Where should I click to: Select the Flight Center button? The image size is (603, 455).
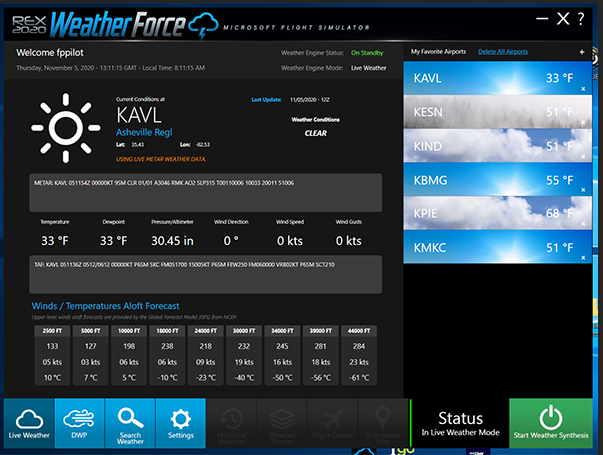332,423
